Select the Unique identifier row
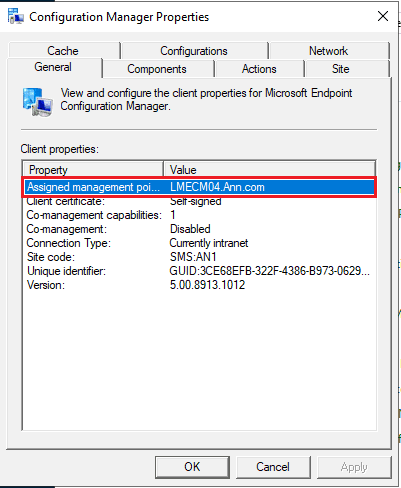 point(199,271)
